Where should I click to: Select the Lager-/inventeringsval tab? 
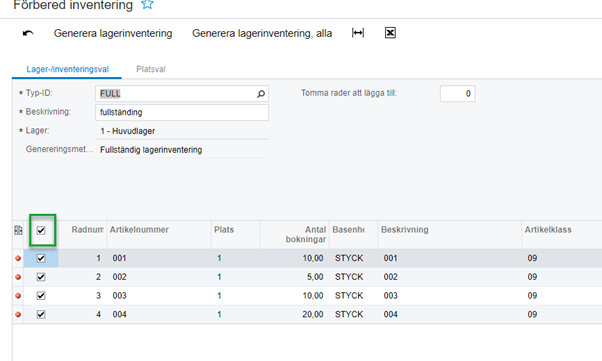(68, 70)
